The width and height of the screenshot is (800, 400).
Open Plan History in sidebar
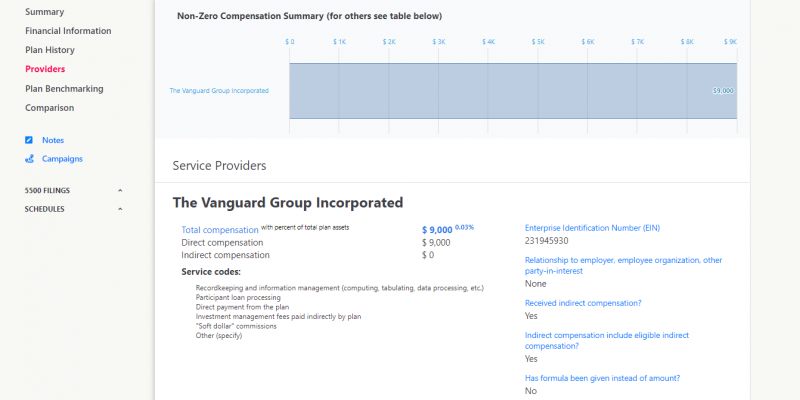point(50,50)
